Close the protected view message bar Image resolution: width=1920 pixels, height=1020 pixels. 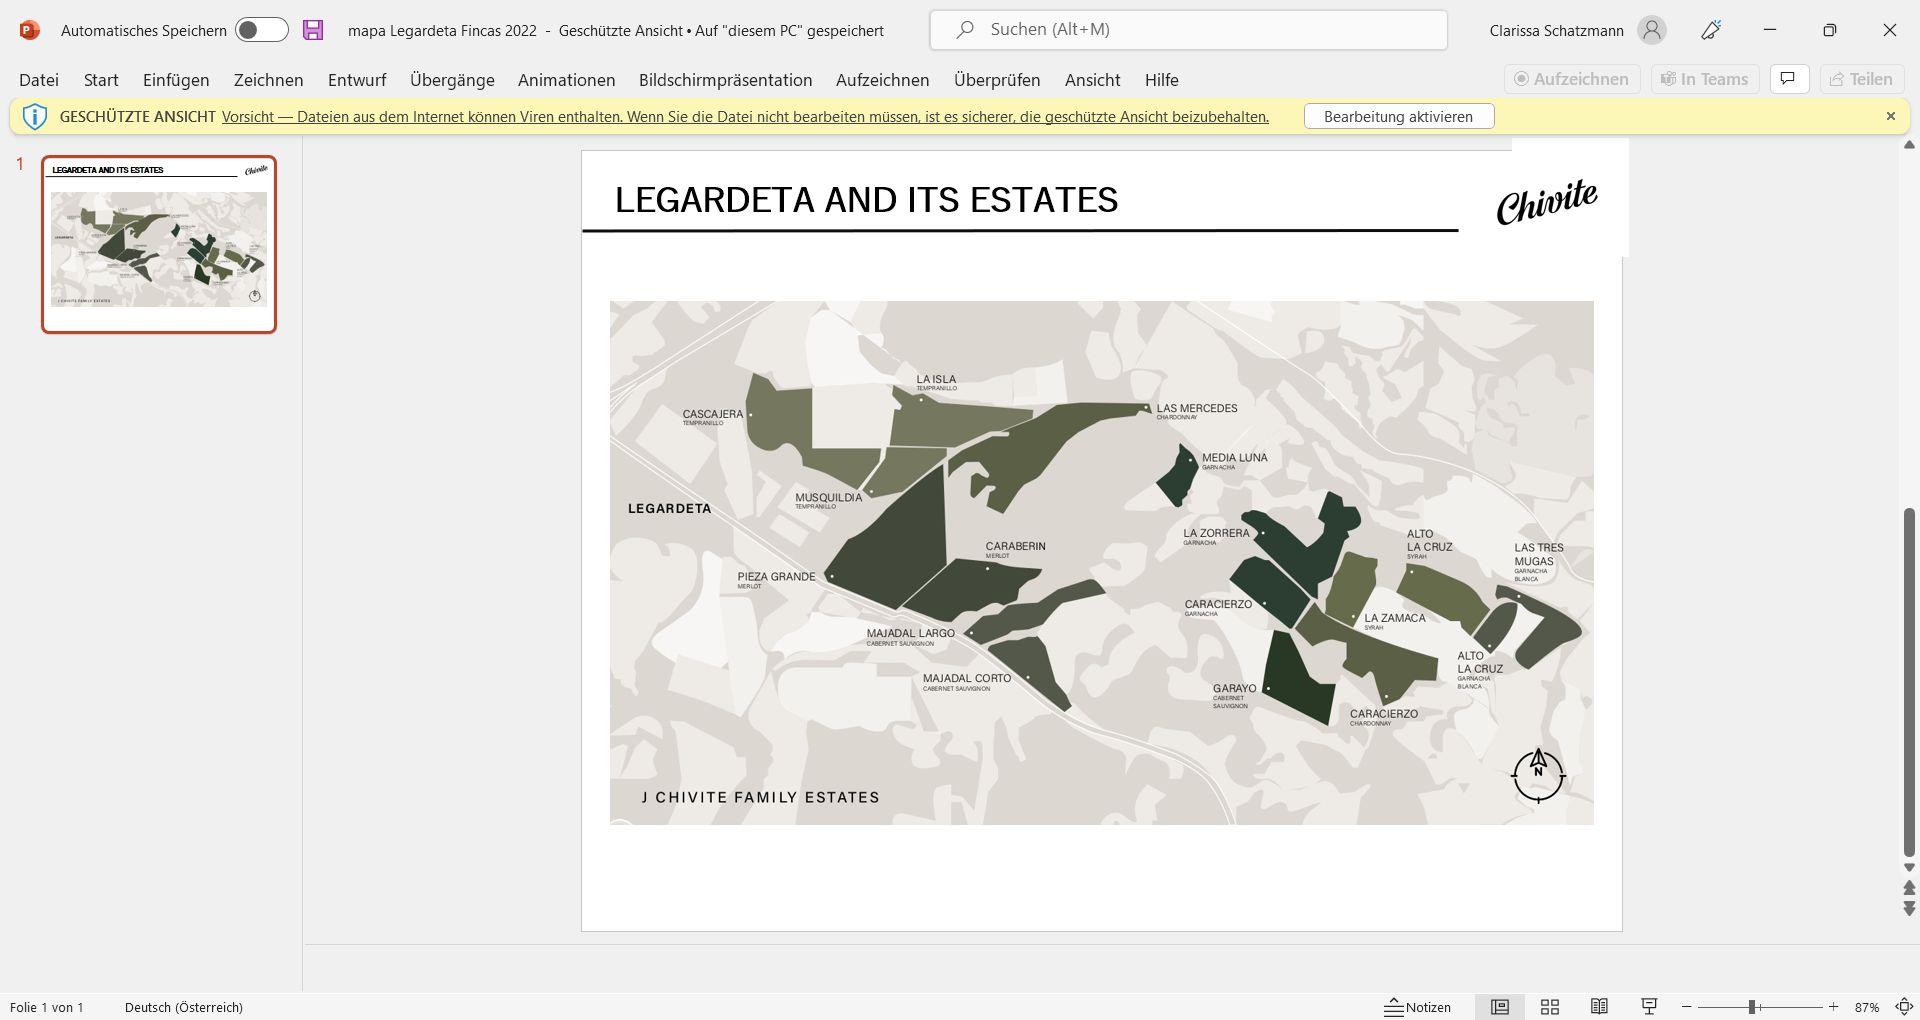pos(1890,116)
